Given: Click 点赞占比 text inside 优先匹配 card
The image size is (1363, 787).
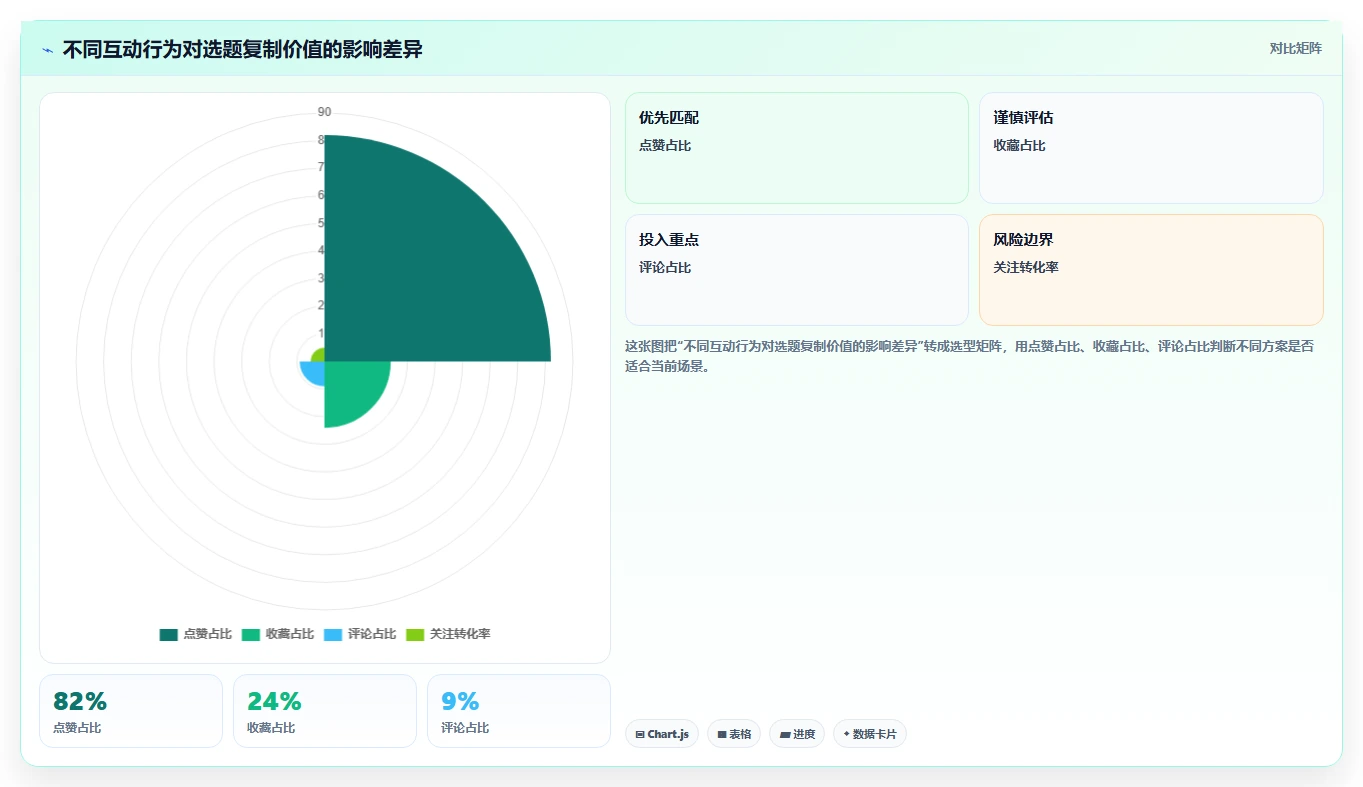Looking at the screenshot, I should coord(665,146).
